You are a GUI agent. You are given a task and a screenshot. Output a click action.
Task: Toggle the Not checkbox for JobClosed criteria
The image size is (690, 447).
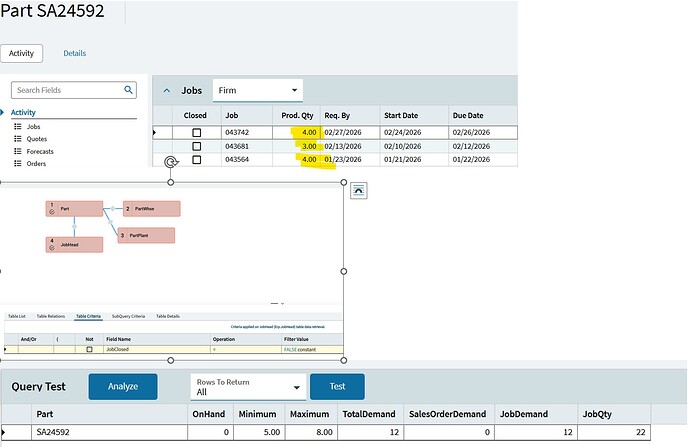(x=89, y=349)
